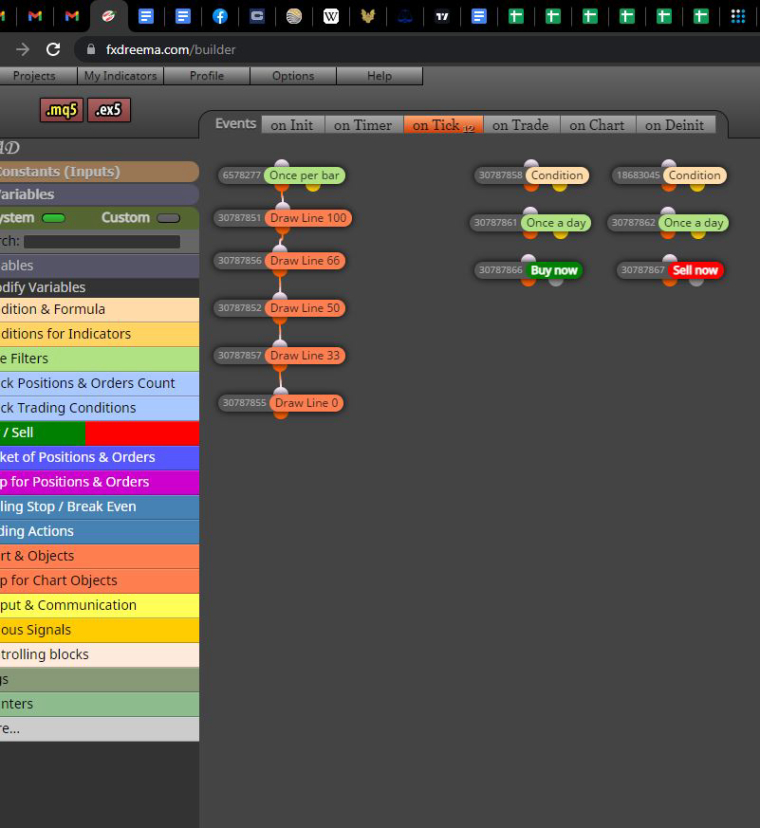This screenshot has width=760, height=828.
Task: Select the Draw Line 100 block
Action: click(308, 218)
